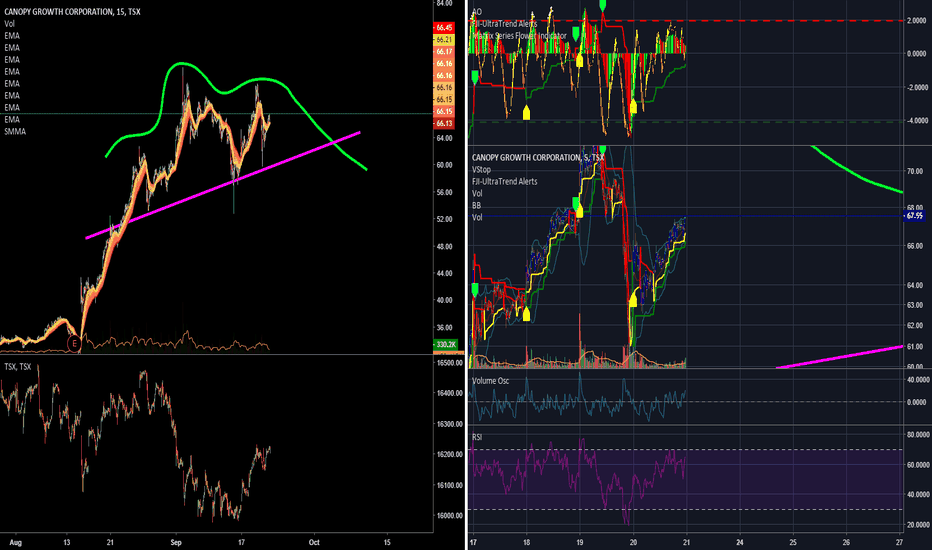
Task: Click the yellow 66.21 price label
Action: click(x=444, y=39)
